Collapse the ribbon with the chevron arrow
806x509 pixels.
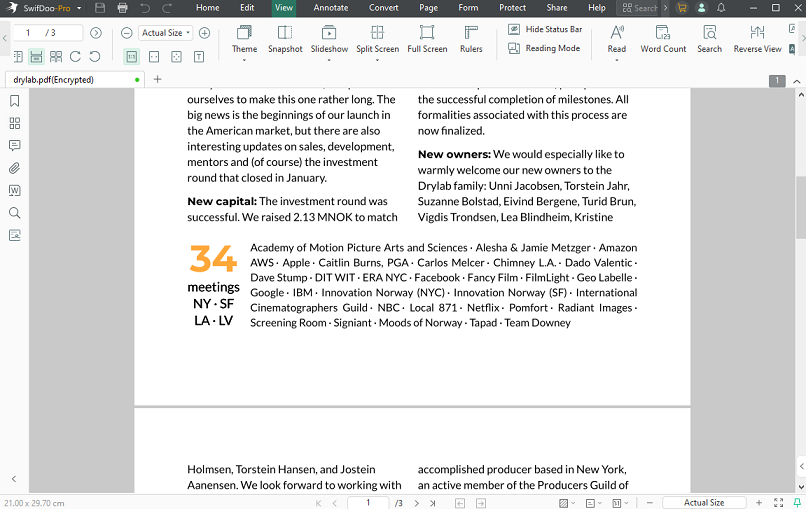point(797,81)
